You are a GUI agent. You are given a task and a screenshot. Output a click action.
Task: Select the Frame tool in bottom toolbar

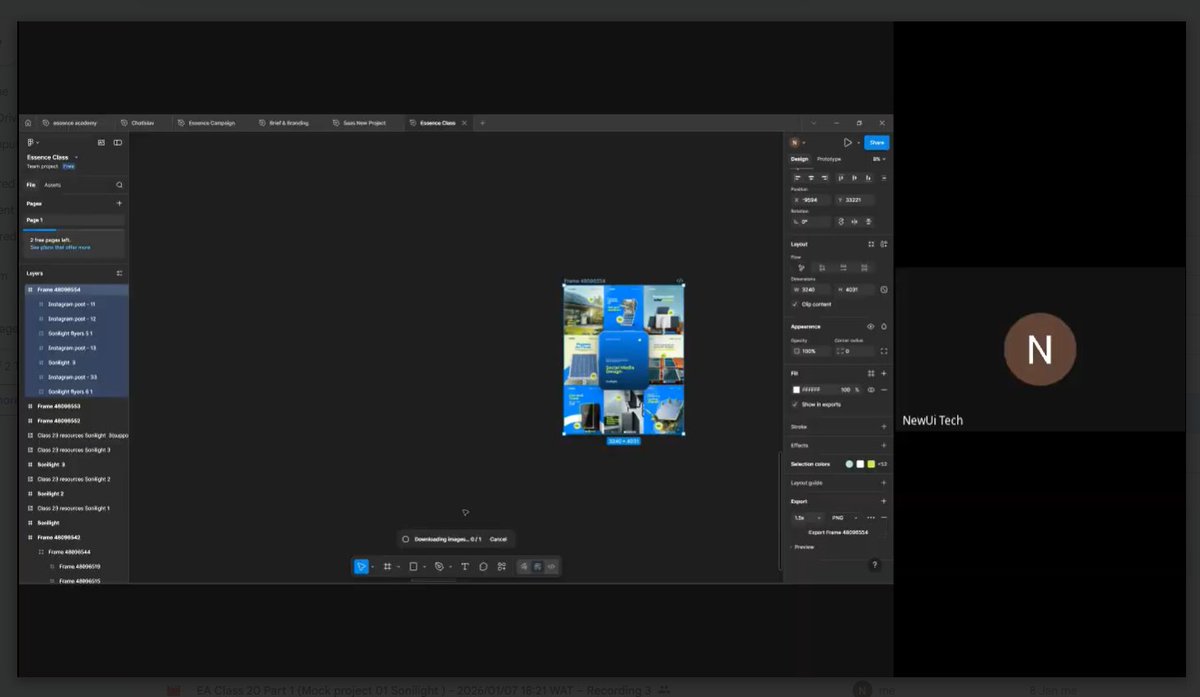point(387,567)
